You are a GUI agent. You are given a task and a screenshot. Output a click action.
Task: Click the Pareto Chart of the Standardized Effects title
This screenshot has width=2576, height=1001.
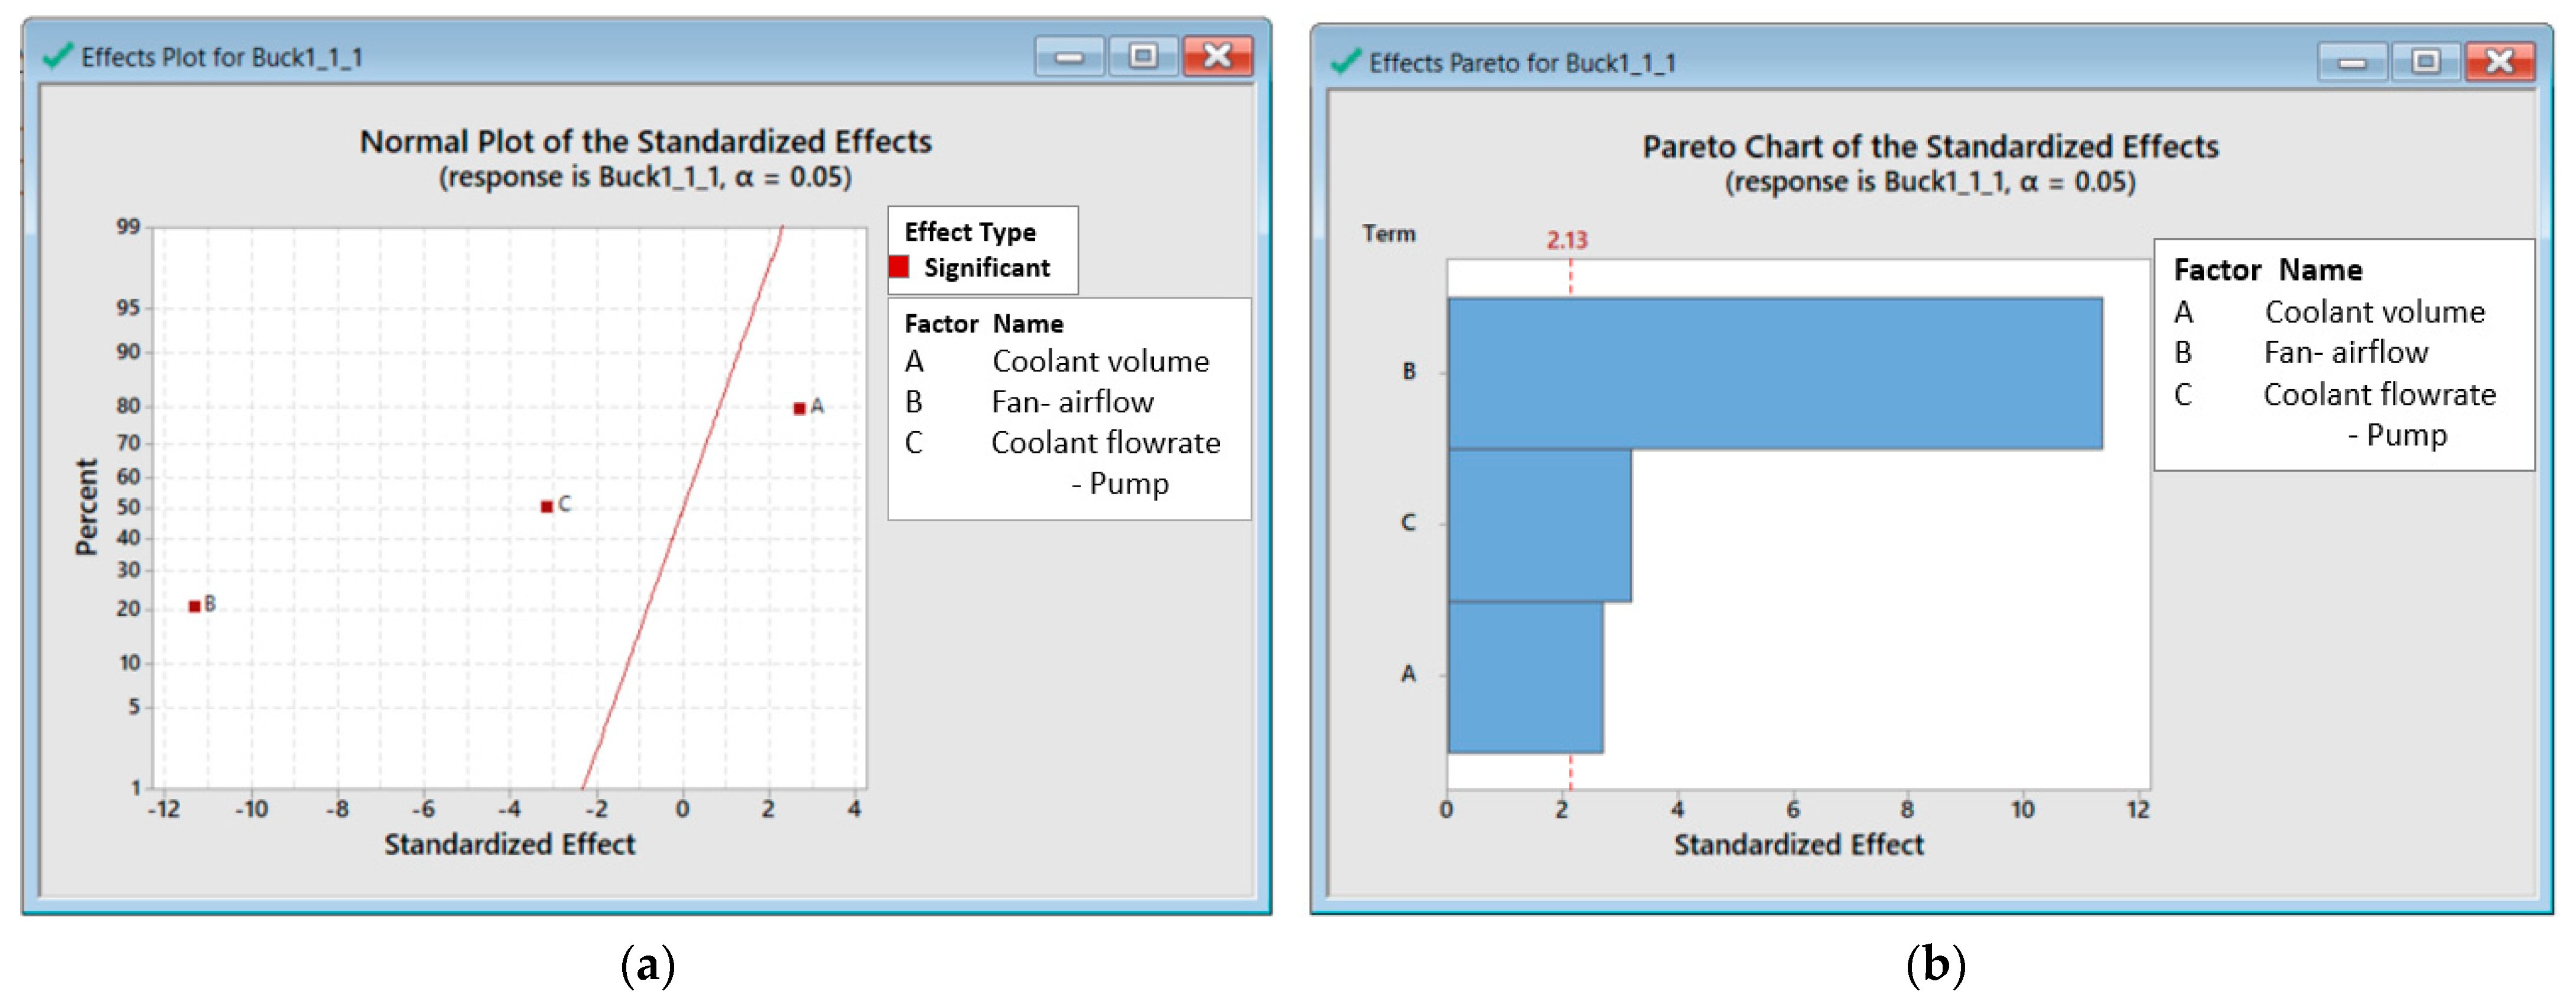[x=1929, y=146]
